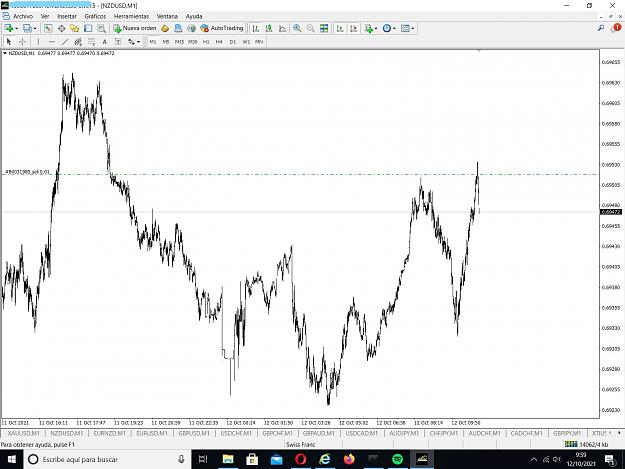Open the Navigator star folder icon
Viewport: 625px width, 469px height.
point(75,28)
